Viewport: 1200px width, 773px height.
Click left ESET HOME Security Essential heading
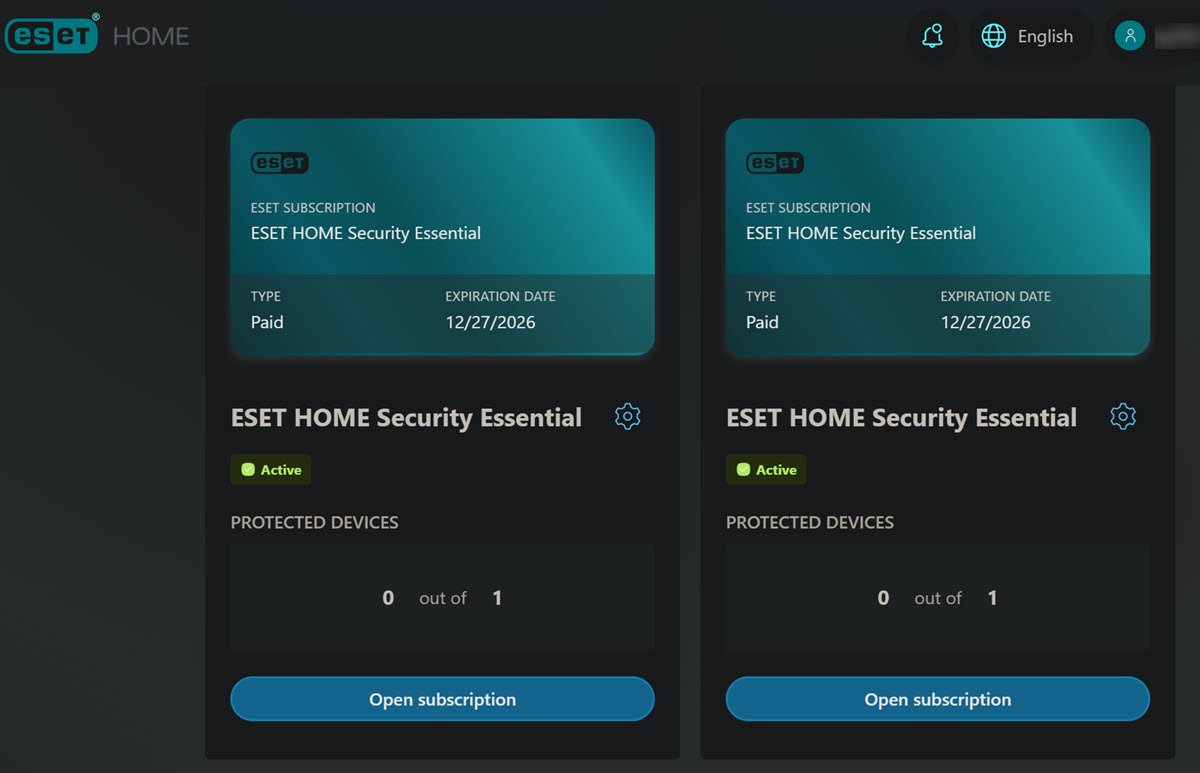click(406, 417)
